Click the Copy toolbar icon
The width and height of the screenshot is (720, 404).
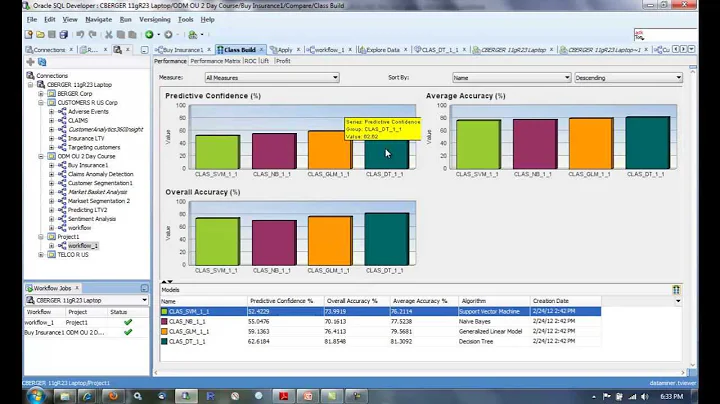click(121, 34)
